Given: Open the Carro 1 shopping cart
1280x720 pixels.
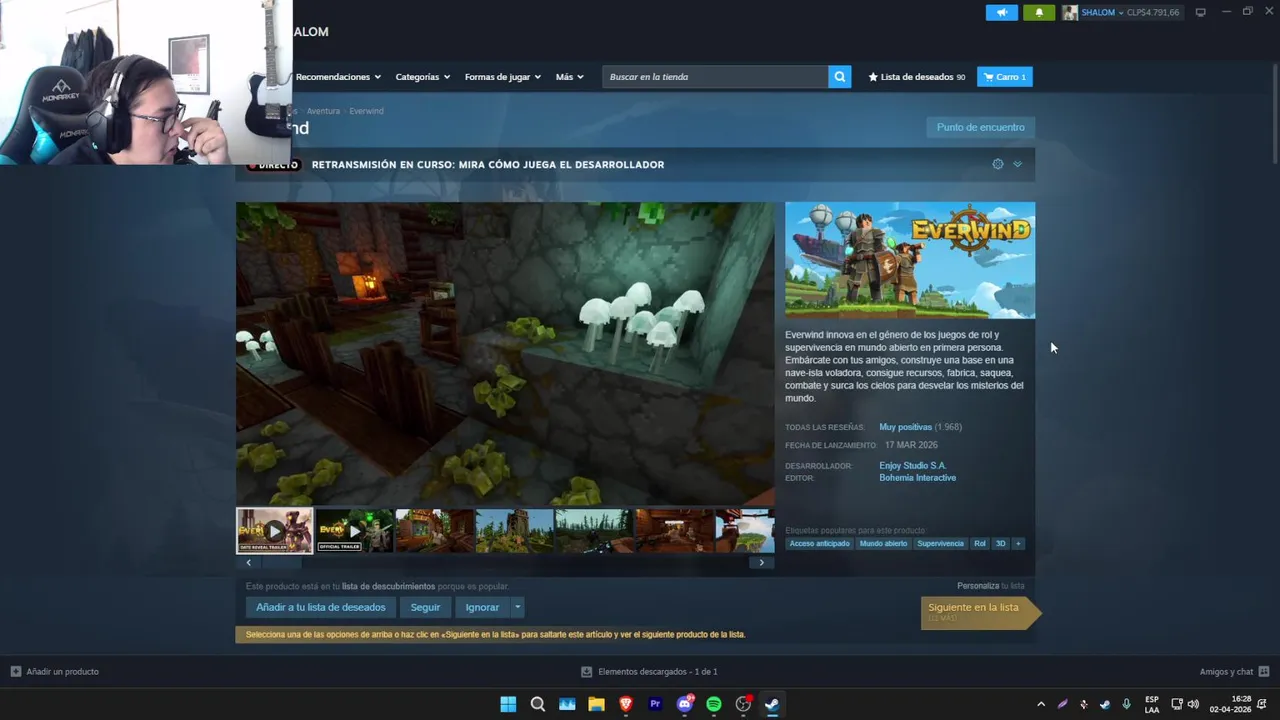Looking at the screenshot, I should click(1005, 77).
